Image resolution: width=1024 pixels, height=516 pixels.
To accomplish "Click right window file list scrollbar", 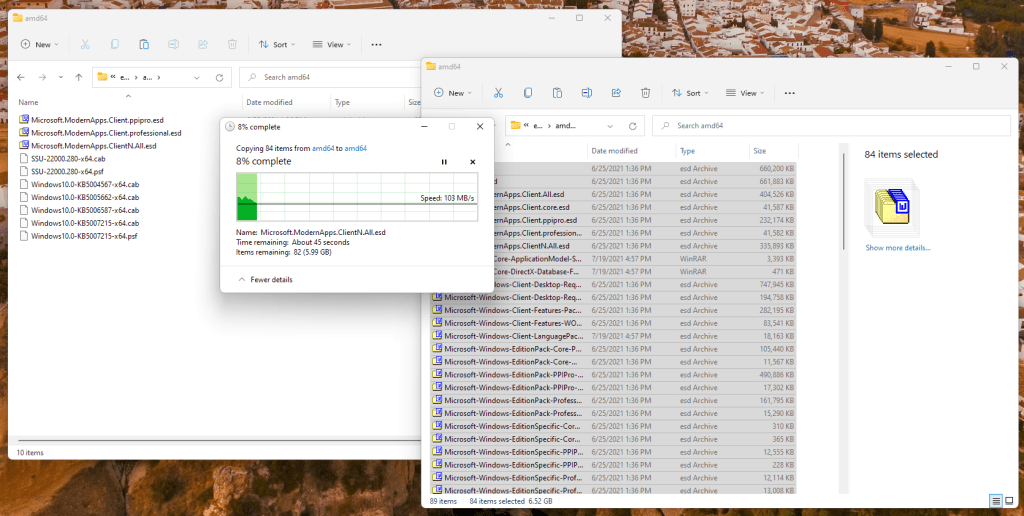I will point(843,202).
